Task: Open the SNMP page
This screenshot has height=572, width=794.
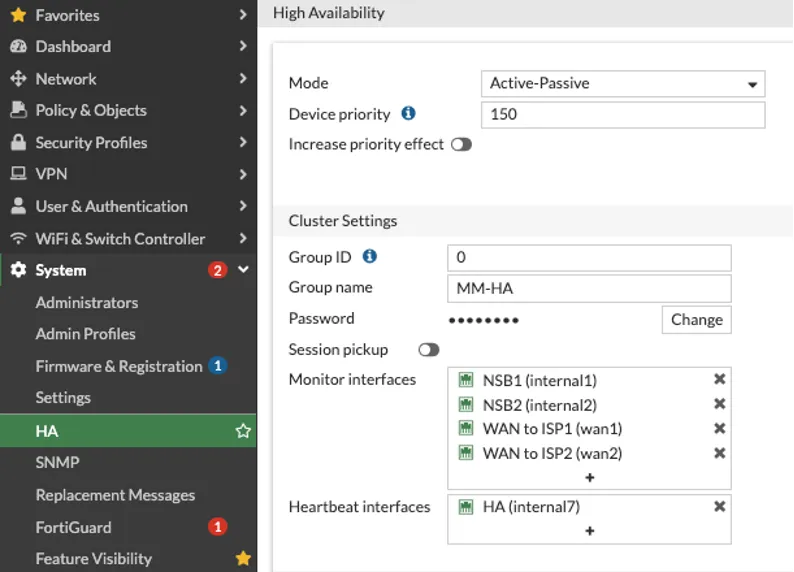Action: point(58,462)
